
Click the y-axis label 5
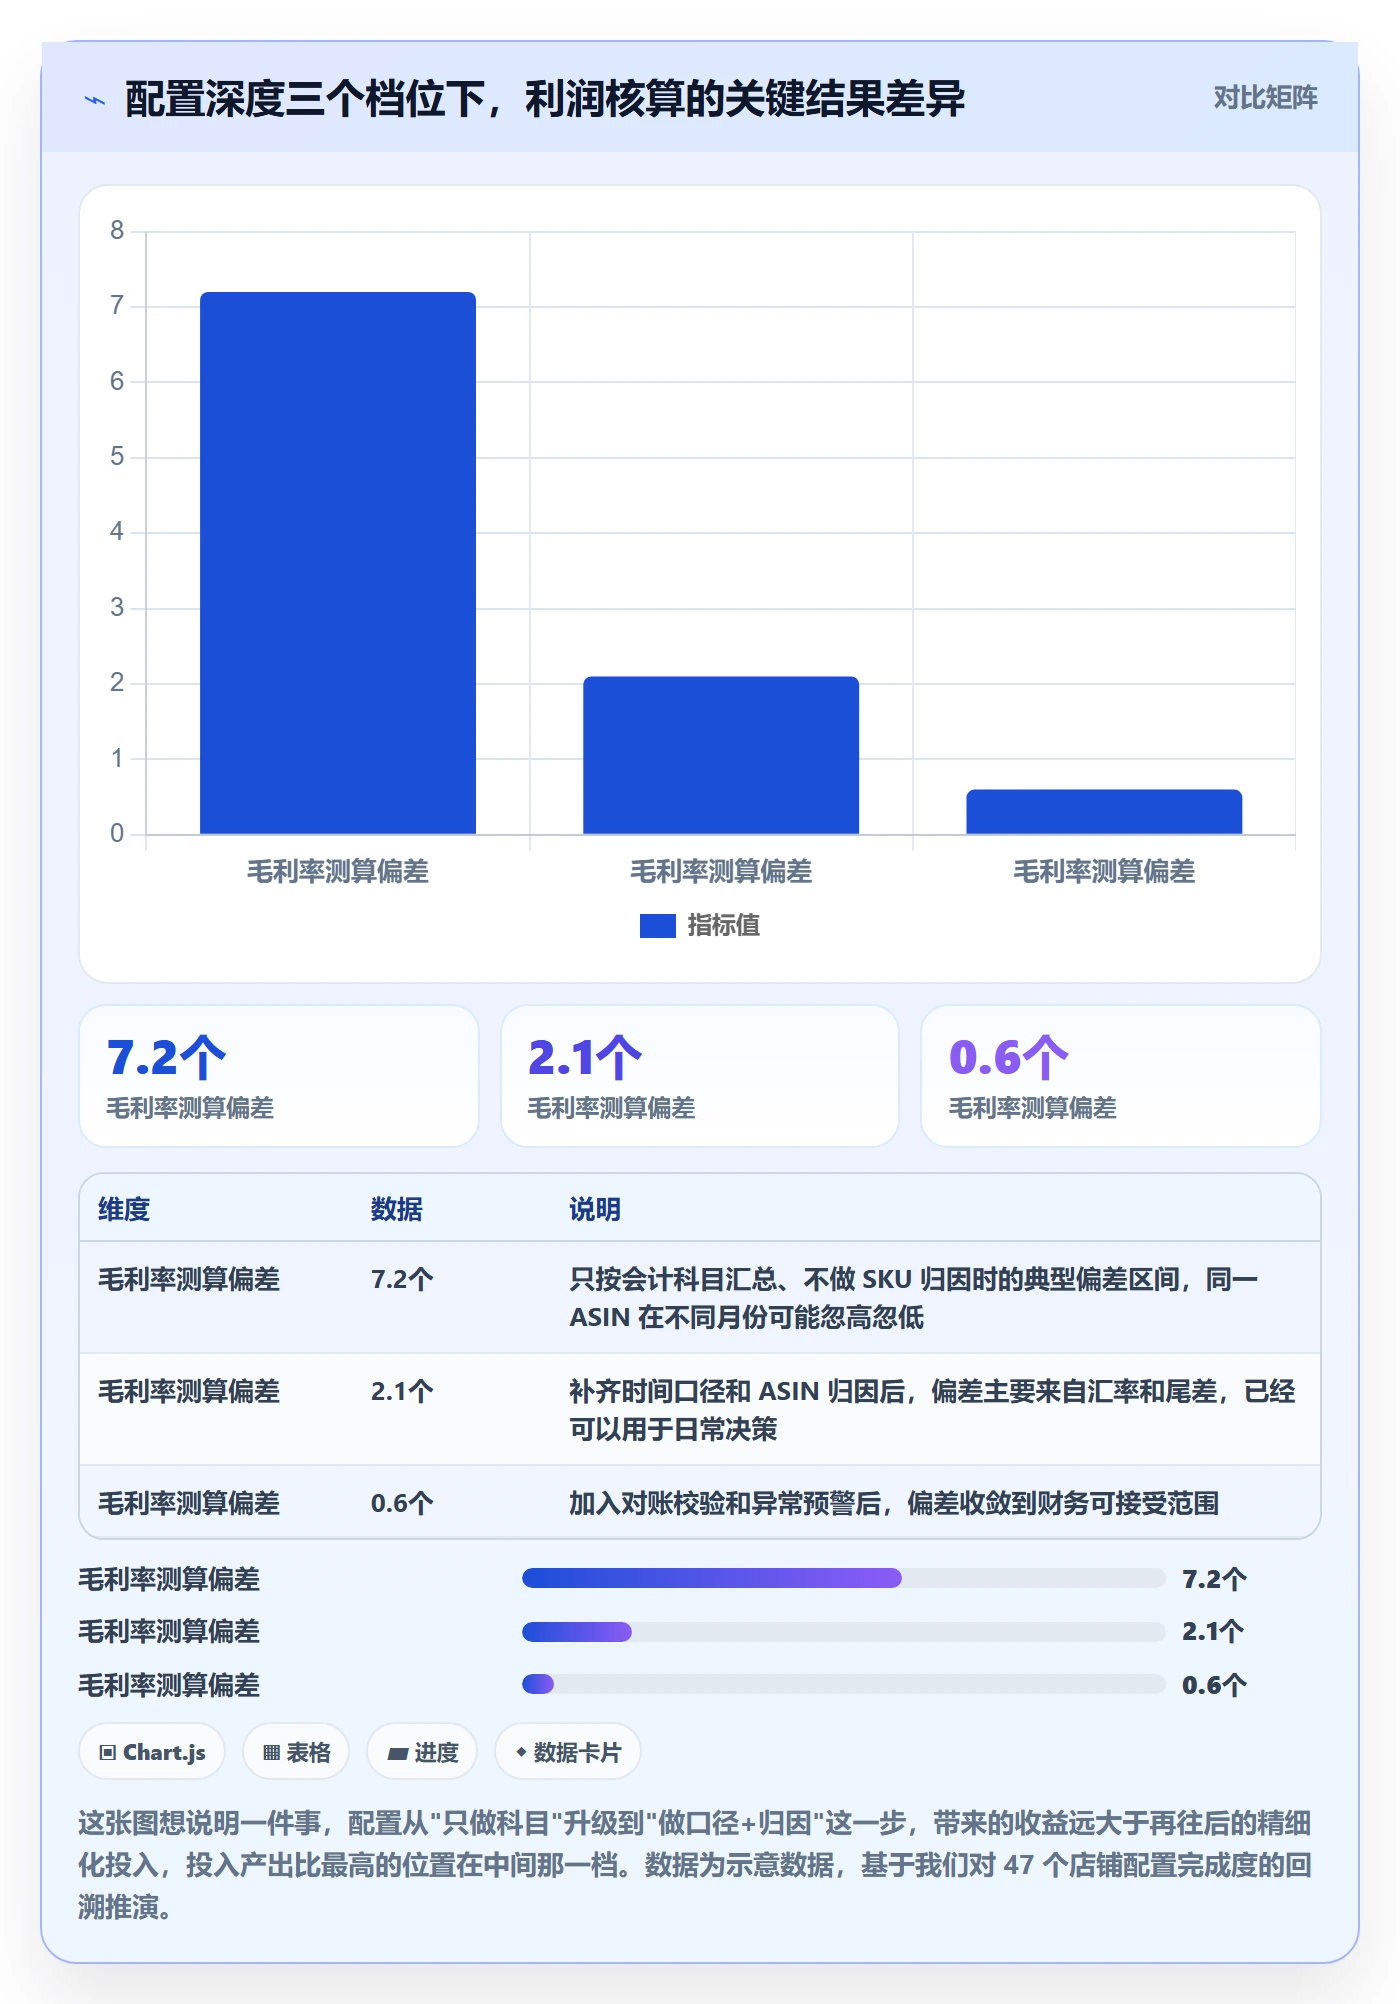click(x=117, y=457)
